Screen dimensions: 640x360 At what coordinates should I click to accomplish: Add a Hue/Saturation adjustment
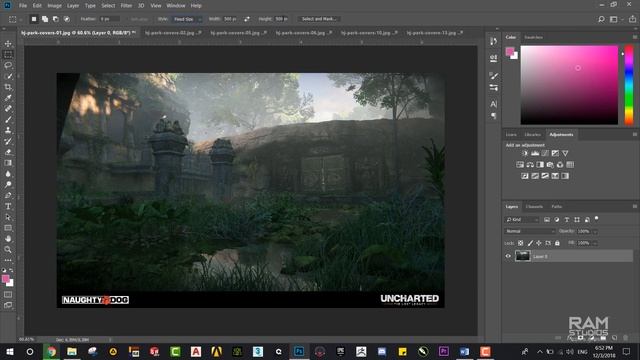pyautogui.click(x=520, y=165)
